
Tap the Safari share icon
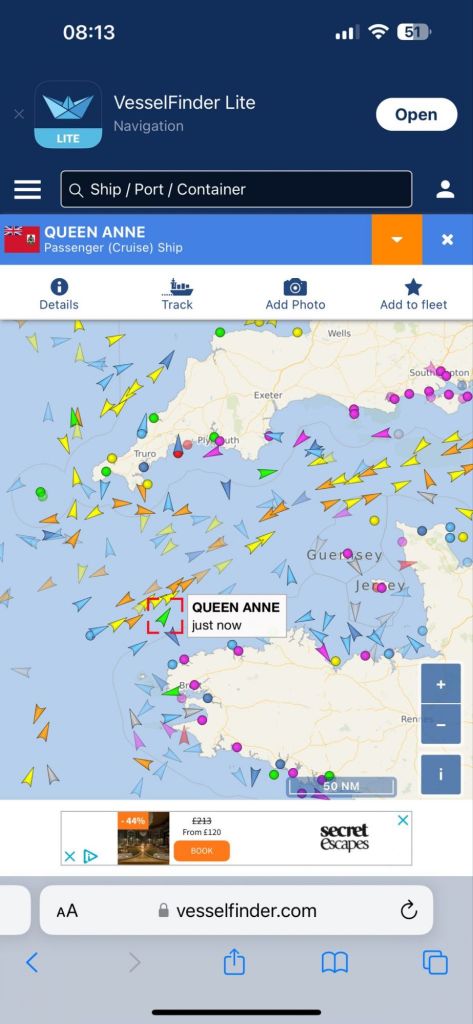pyautogui.click(x=235, y=962)
